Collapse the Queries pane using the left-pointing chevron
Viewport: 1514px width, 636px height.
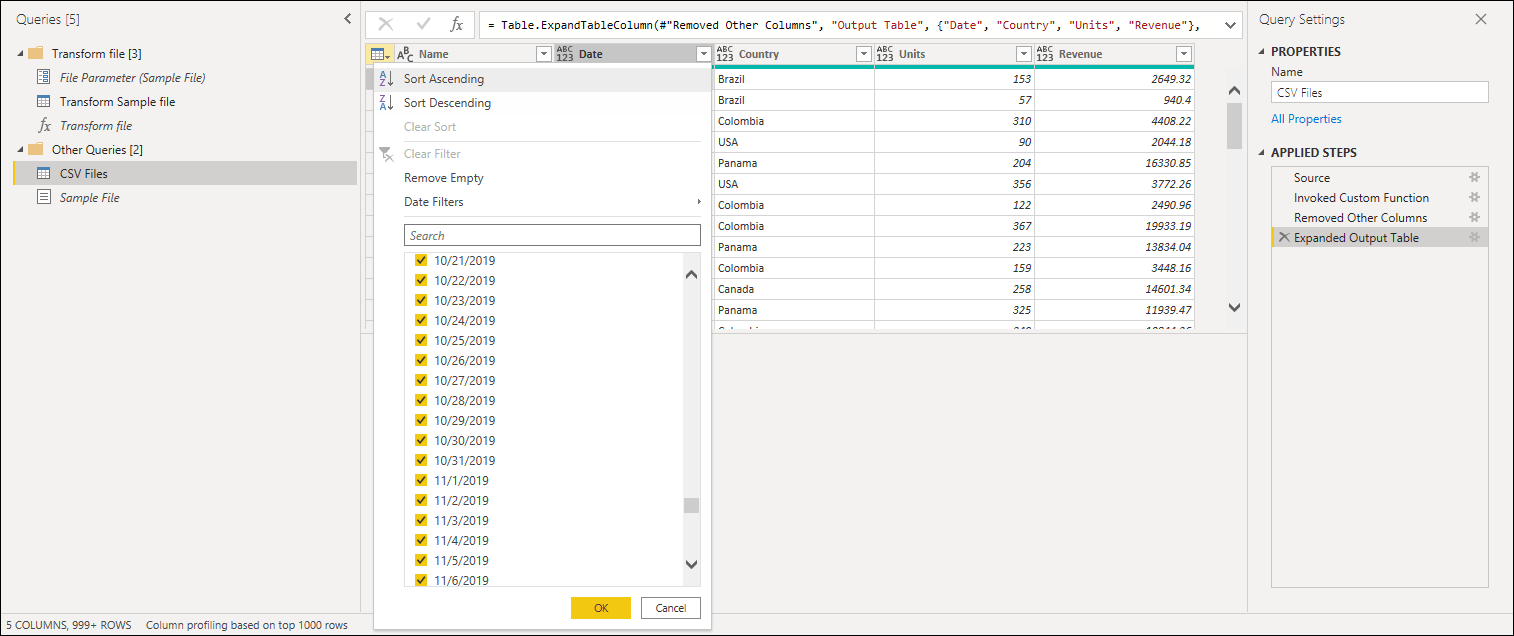[x=347, y=18]
